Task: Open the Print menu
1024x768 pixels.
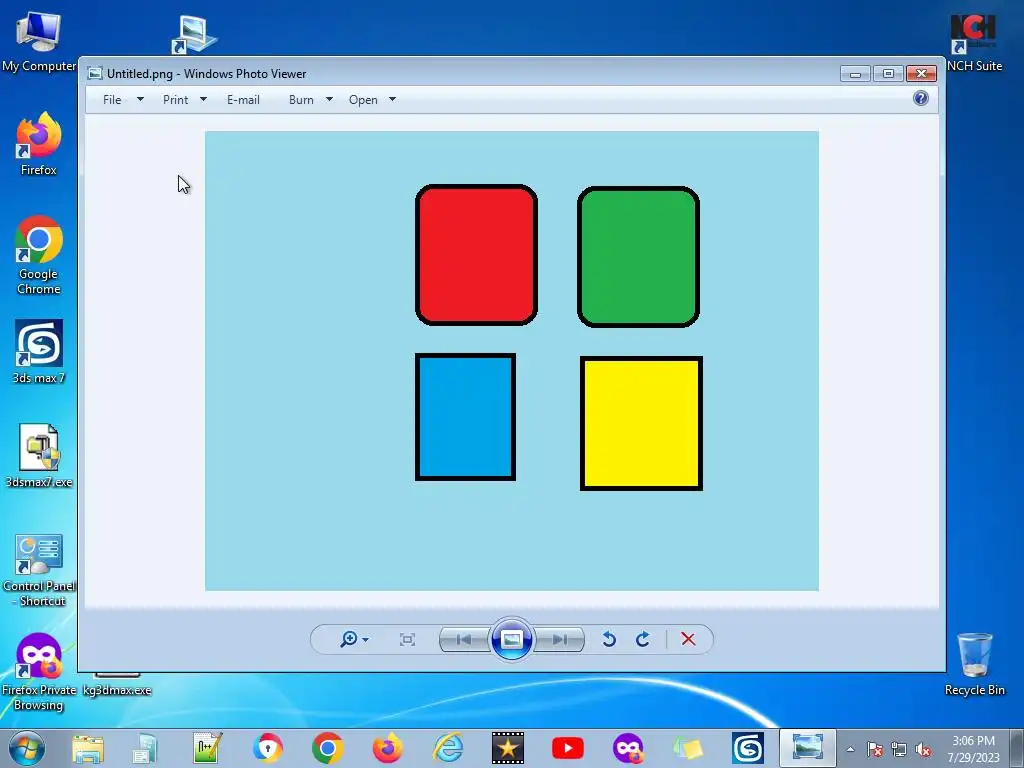Action: 175,99
